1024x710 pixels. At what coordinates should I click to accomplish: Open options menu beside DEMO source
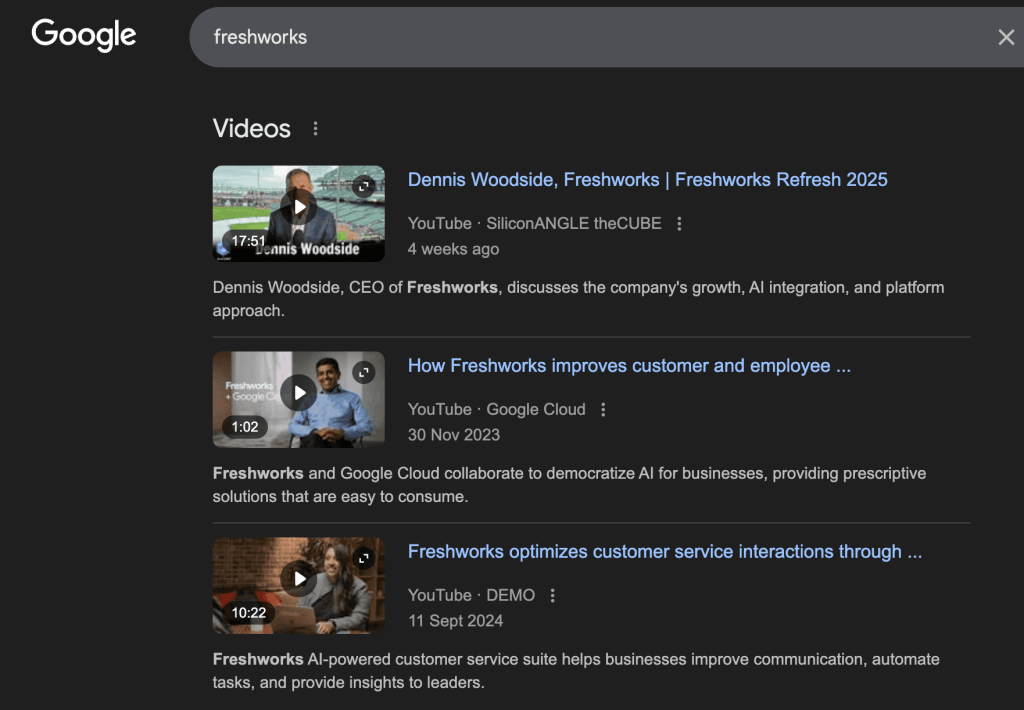pos(552,596)
